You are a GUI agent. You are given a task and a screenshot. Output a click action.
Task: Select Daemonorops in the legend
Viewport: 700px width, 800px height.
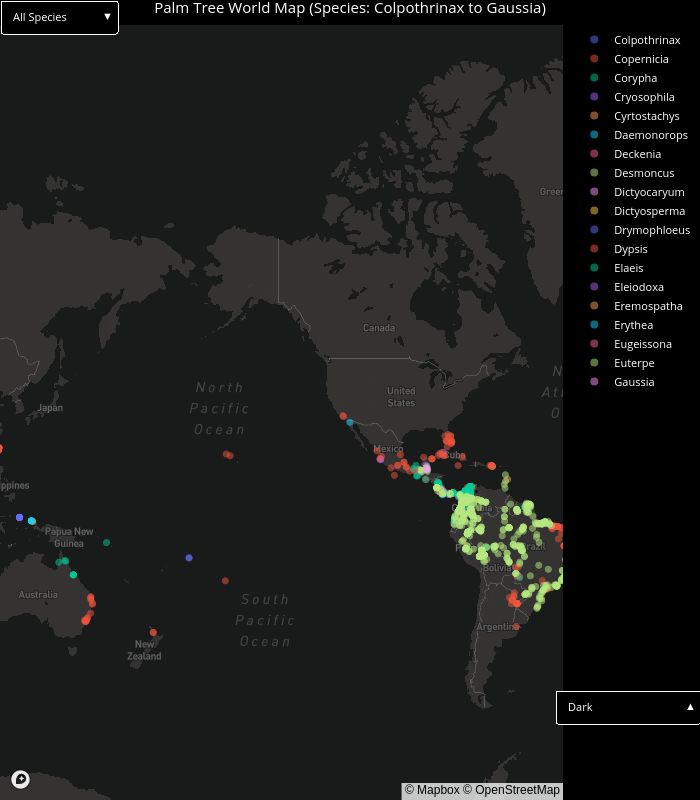pyautogui.click(x=650, y=135)
